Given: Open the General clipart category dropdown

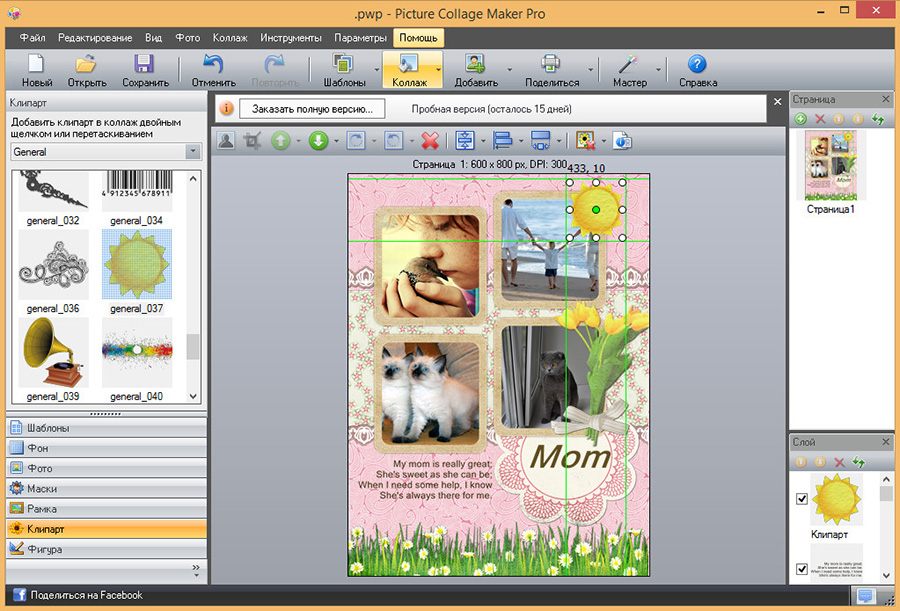Looking at the screenshot, I should pos(106,152).
